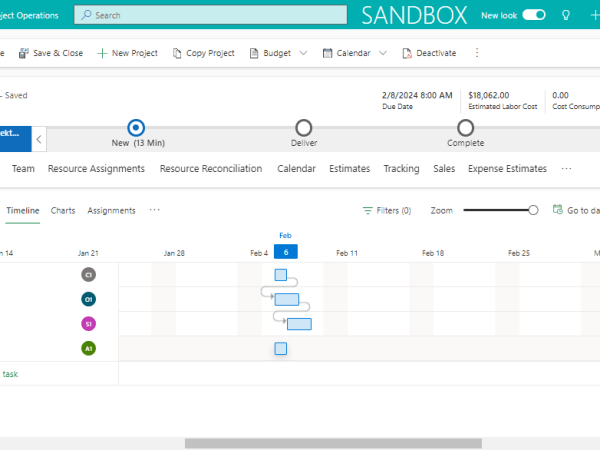Switch to the Charts view
Screen dimensions: 600x450
(x=63, y=210)
